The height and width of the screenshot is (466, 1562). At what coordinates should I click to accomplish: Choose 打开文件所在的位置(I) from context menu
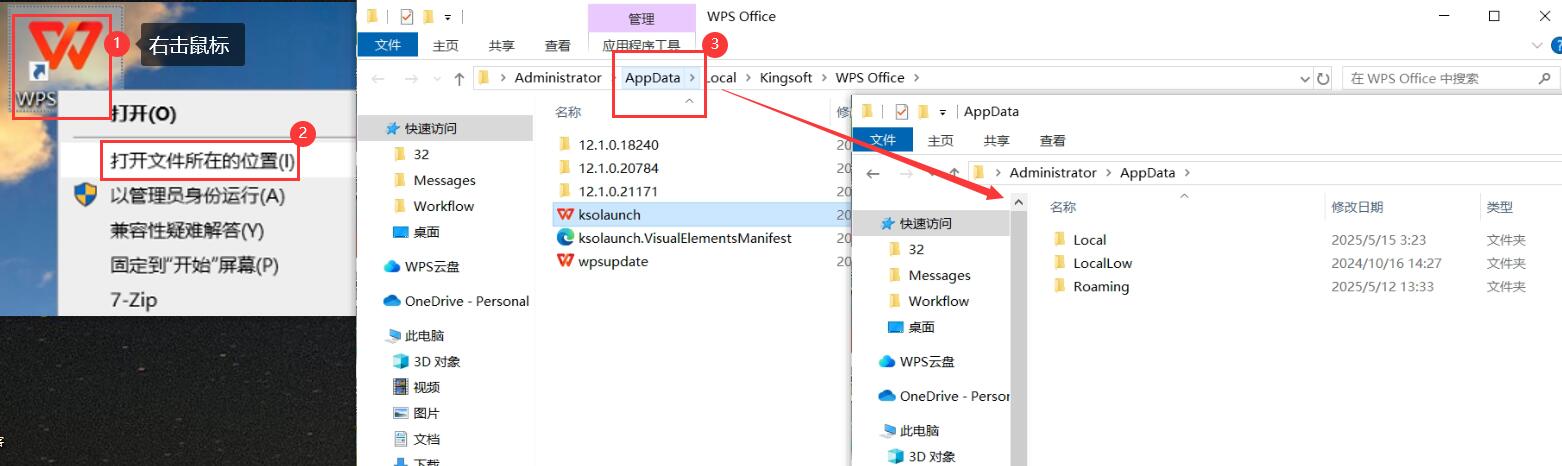[x=203, y=160]
